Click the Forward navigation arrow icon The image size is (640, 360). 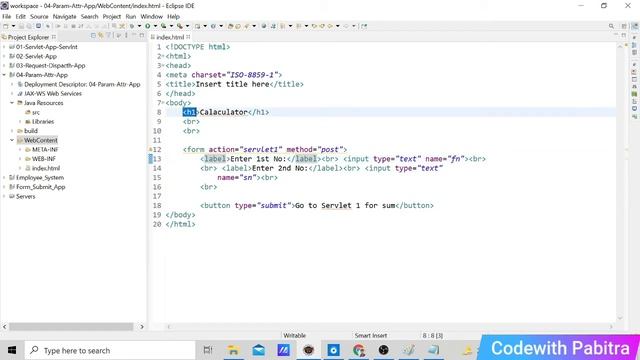[346, 26]
